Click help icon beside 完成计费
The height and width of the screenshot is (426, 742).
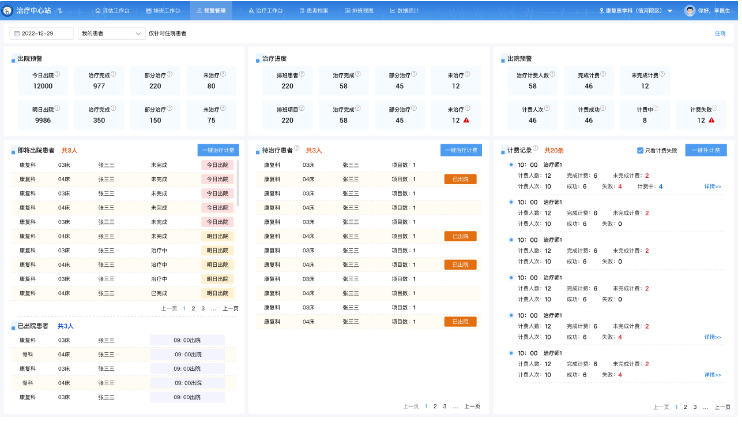(603, 74)
